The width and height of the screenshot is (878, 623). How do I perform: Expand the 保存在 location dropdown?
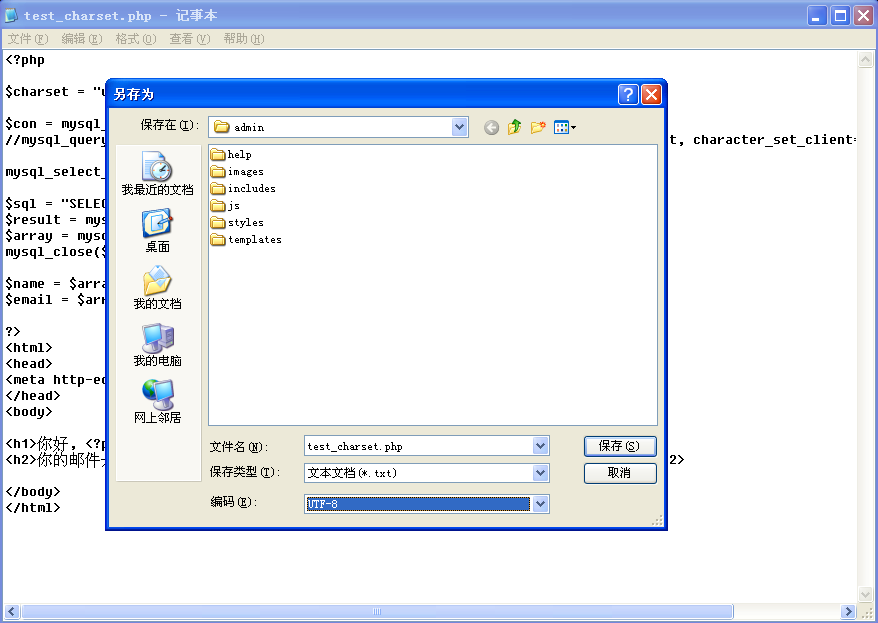click(x=459, y=127)
